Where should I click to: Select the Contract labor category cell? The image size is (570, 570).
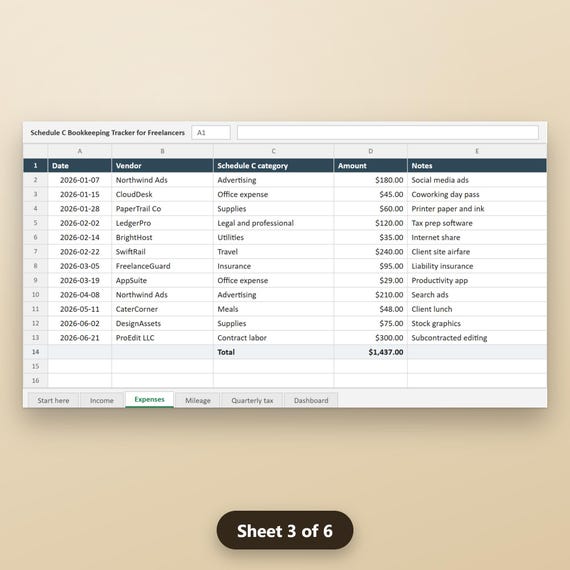click(273, 338)
